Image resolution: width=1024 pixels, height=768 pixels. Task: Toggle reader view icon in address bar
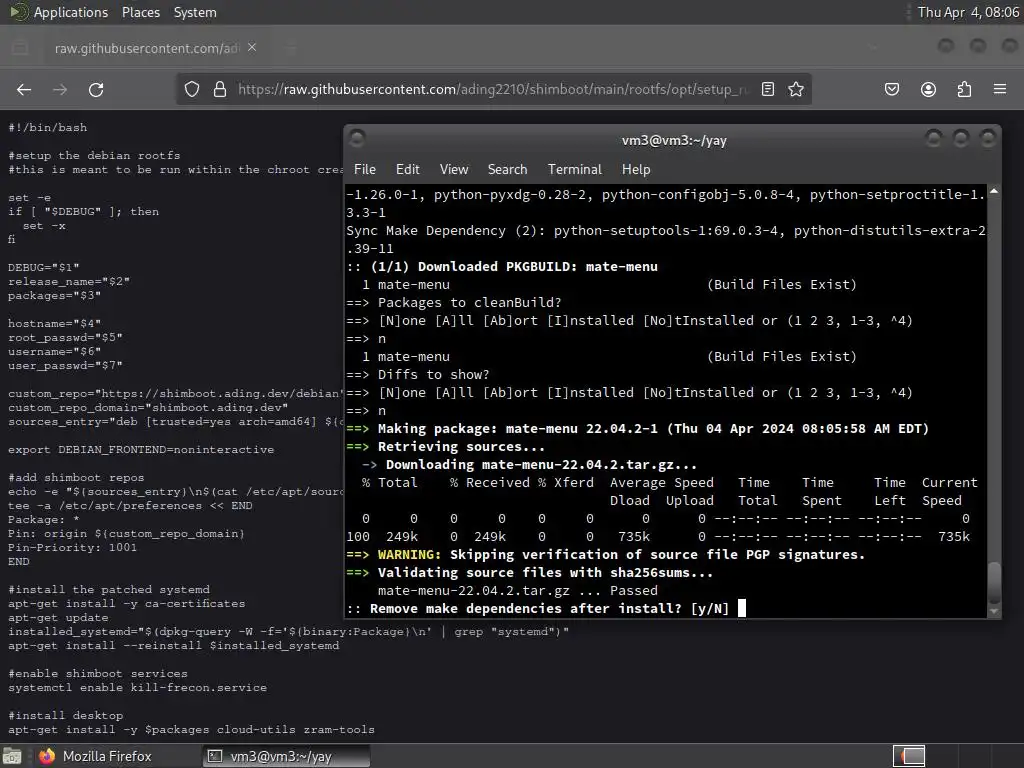(768, 89)
